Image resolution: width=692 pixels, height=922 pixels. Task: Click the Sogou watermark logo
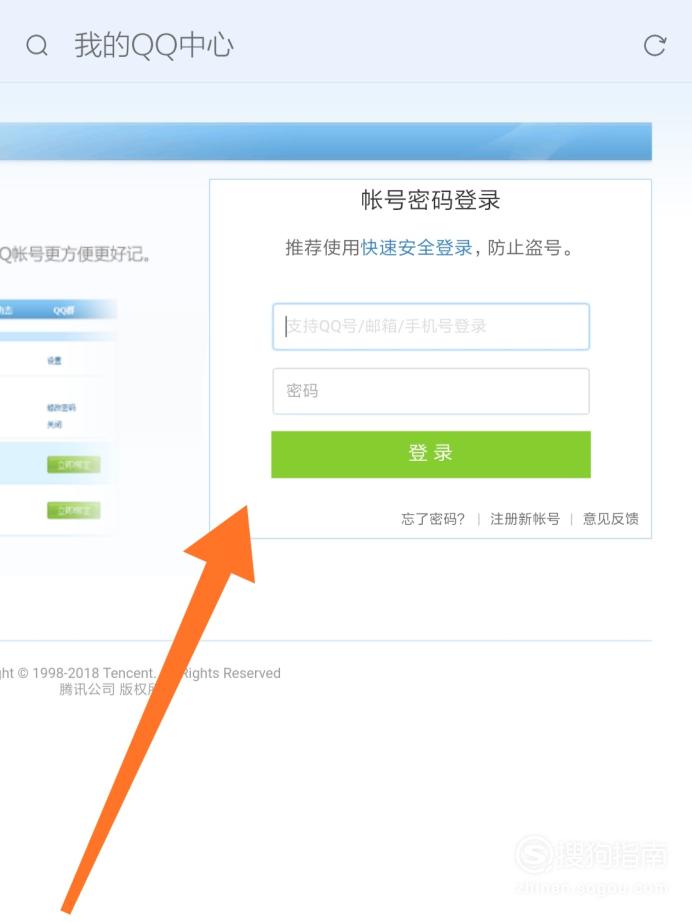click(591, 855)
